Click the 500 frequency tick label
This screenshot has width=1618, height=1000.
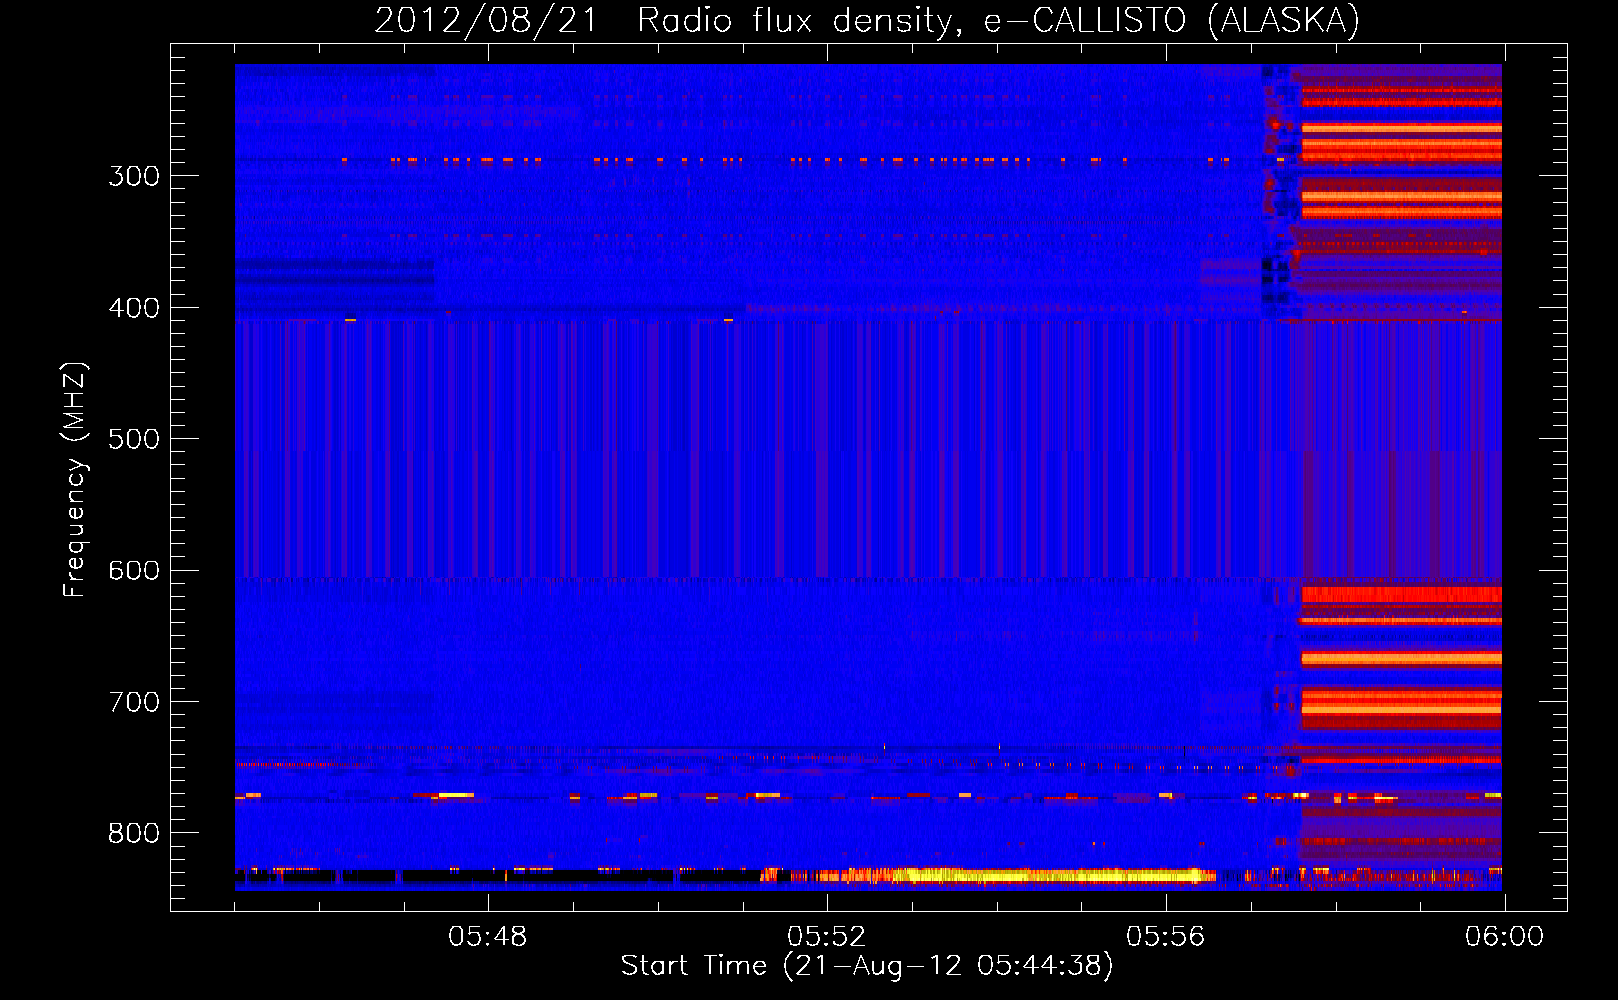pyautogui.click(x=134, y=439)
